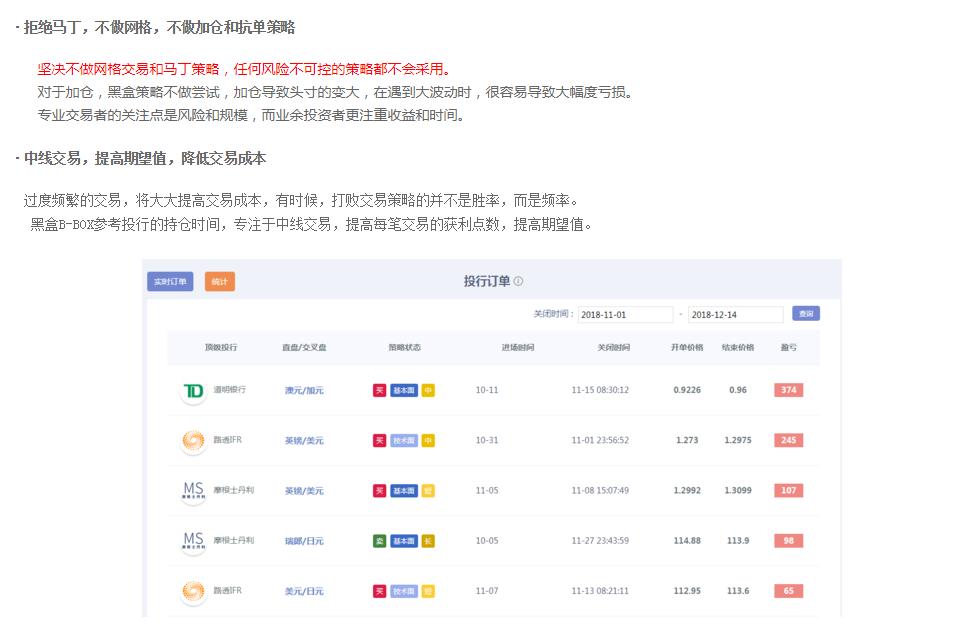Image resolution: width=964 pixels, height=627 pixels.
Task: Open the 澳元/加元 currency pair link
Action: (304, 390)
